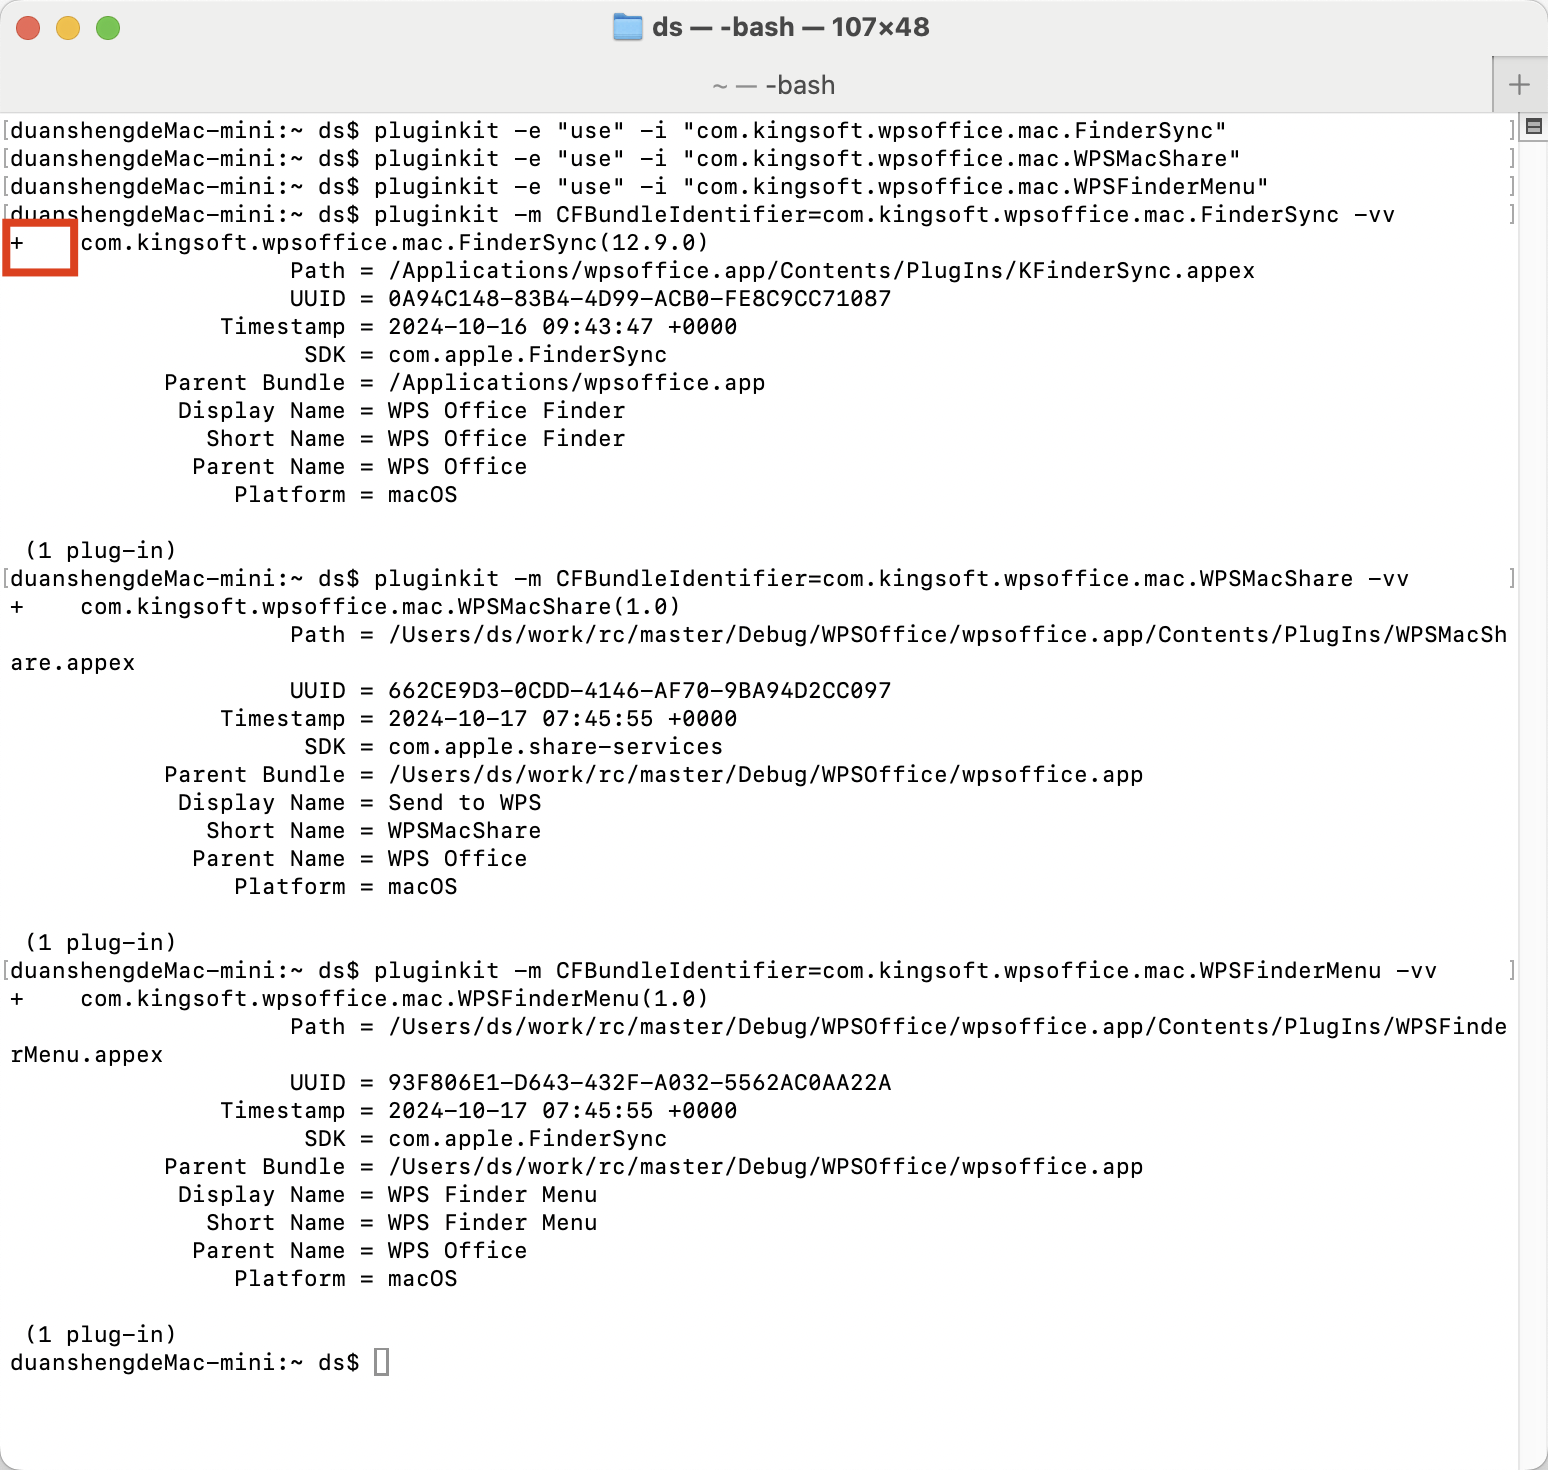This screenshot has height=1470, width=1548.
Task: Click the wrapped text "rMenu.appex"
Action: 86,1055
